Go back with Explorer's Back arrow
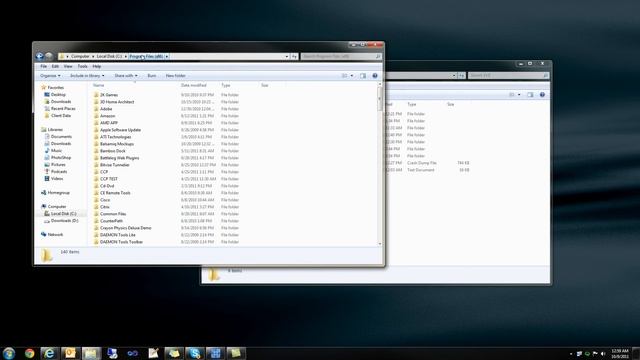The image size is (640, 360). coord(40,56)
